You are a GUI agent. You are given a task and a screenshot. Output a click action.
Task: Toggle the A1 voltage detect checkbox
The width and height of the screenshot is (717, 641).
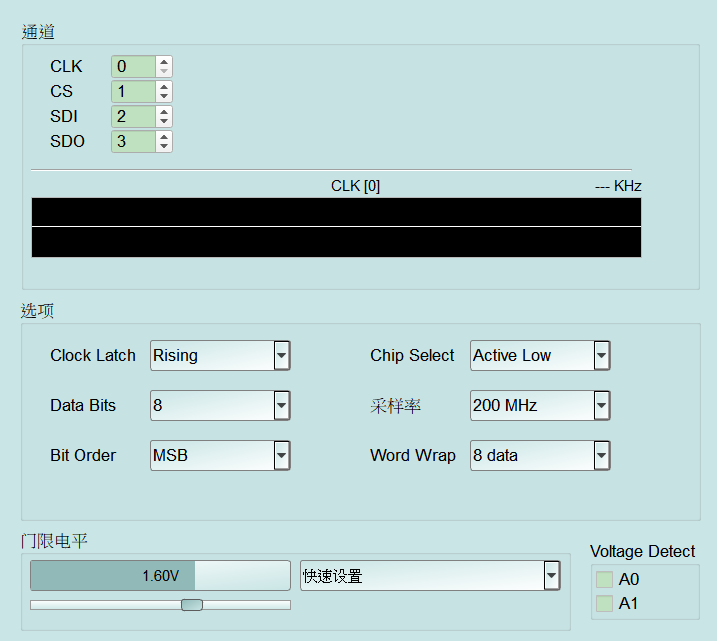pyautogui.click(x=604, y=604)
